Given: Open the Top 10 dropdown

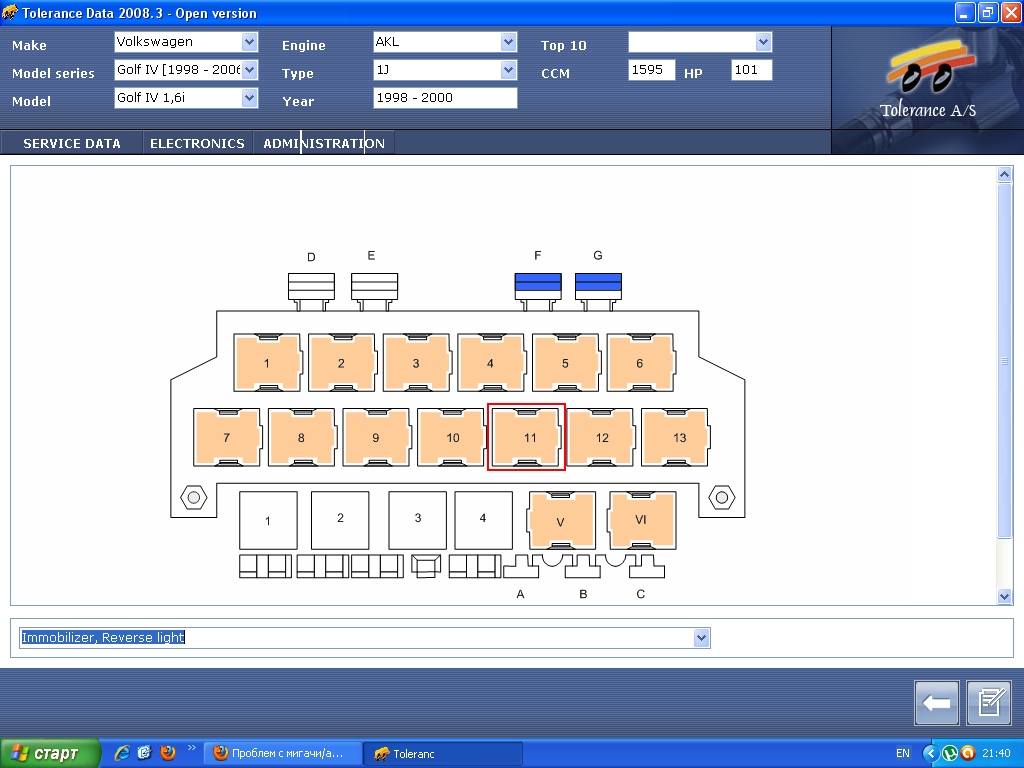Looking at the screenshot, I should point(764,42).
